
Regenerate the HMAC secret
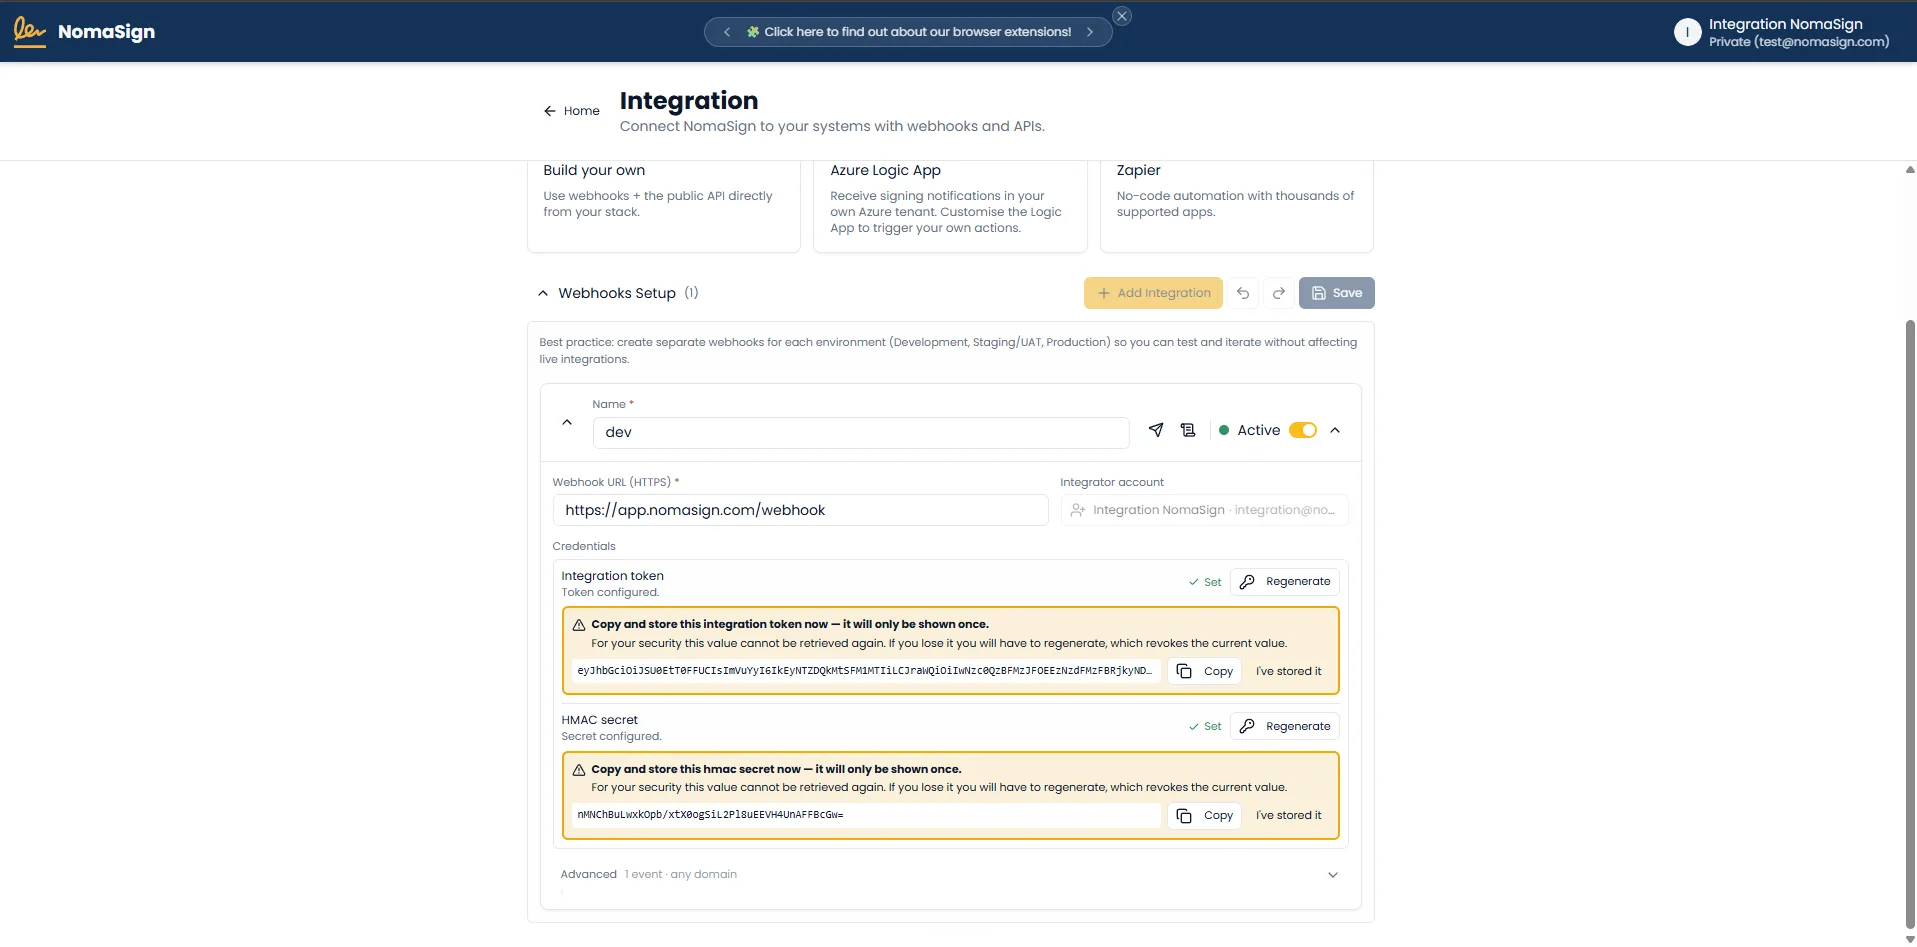coord(1285,726)
